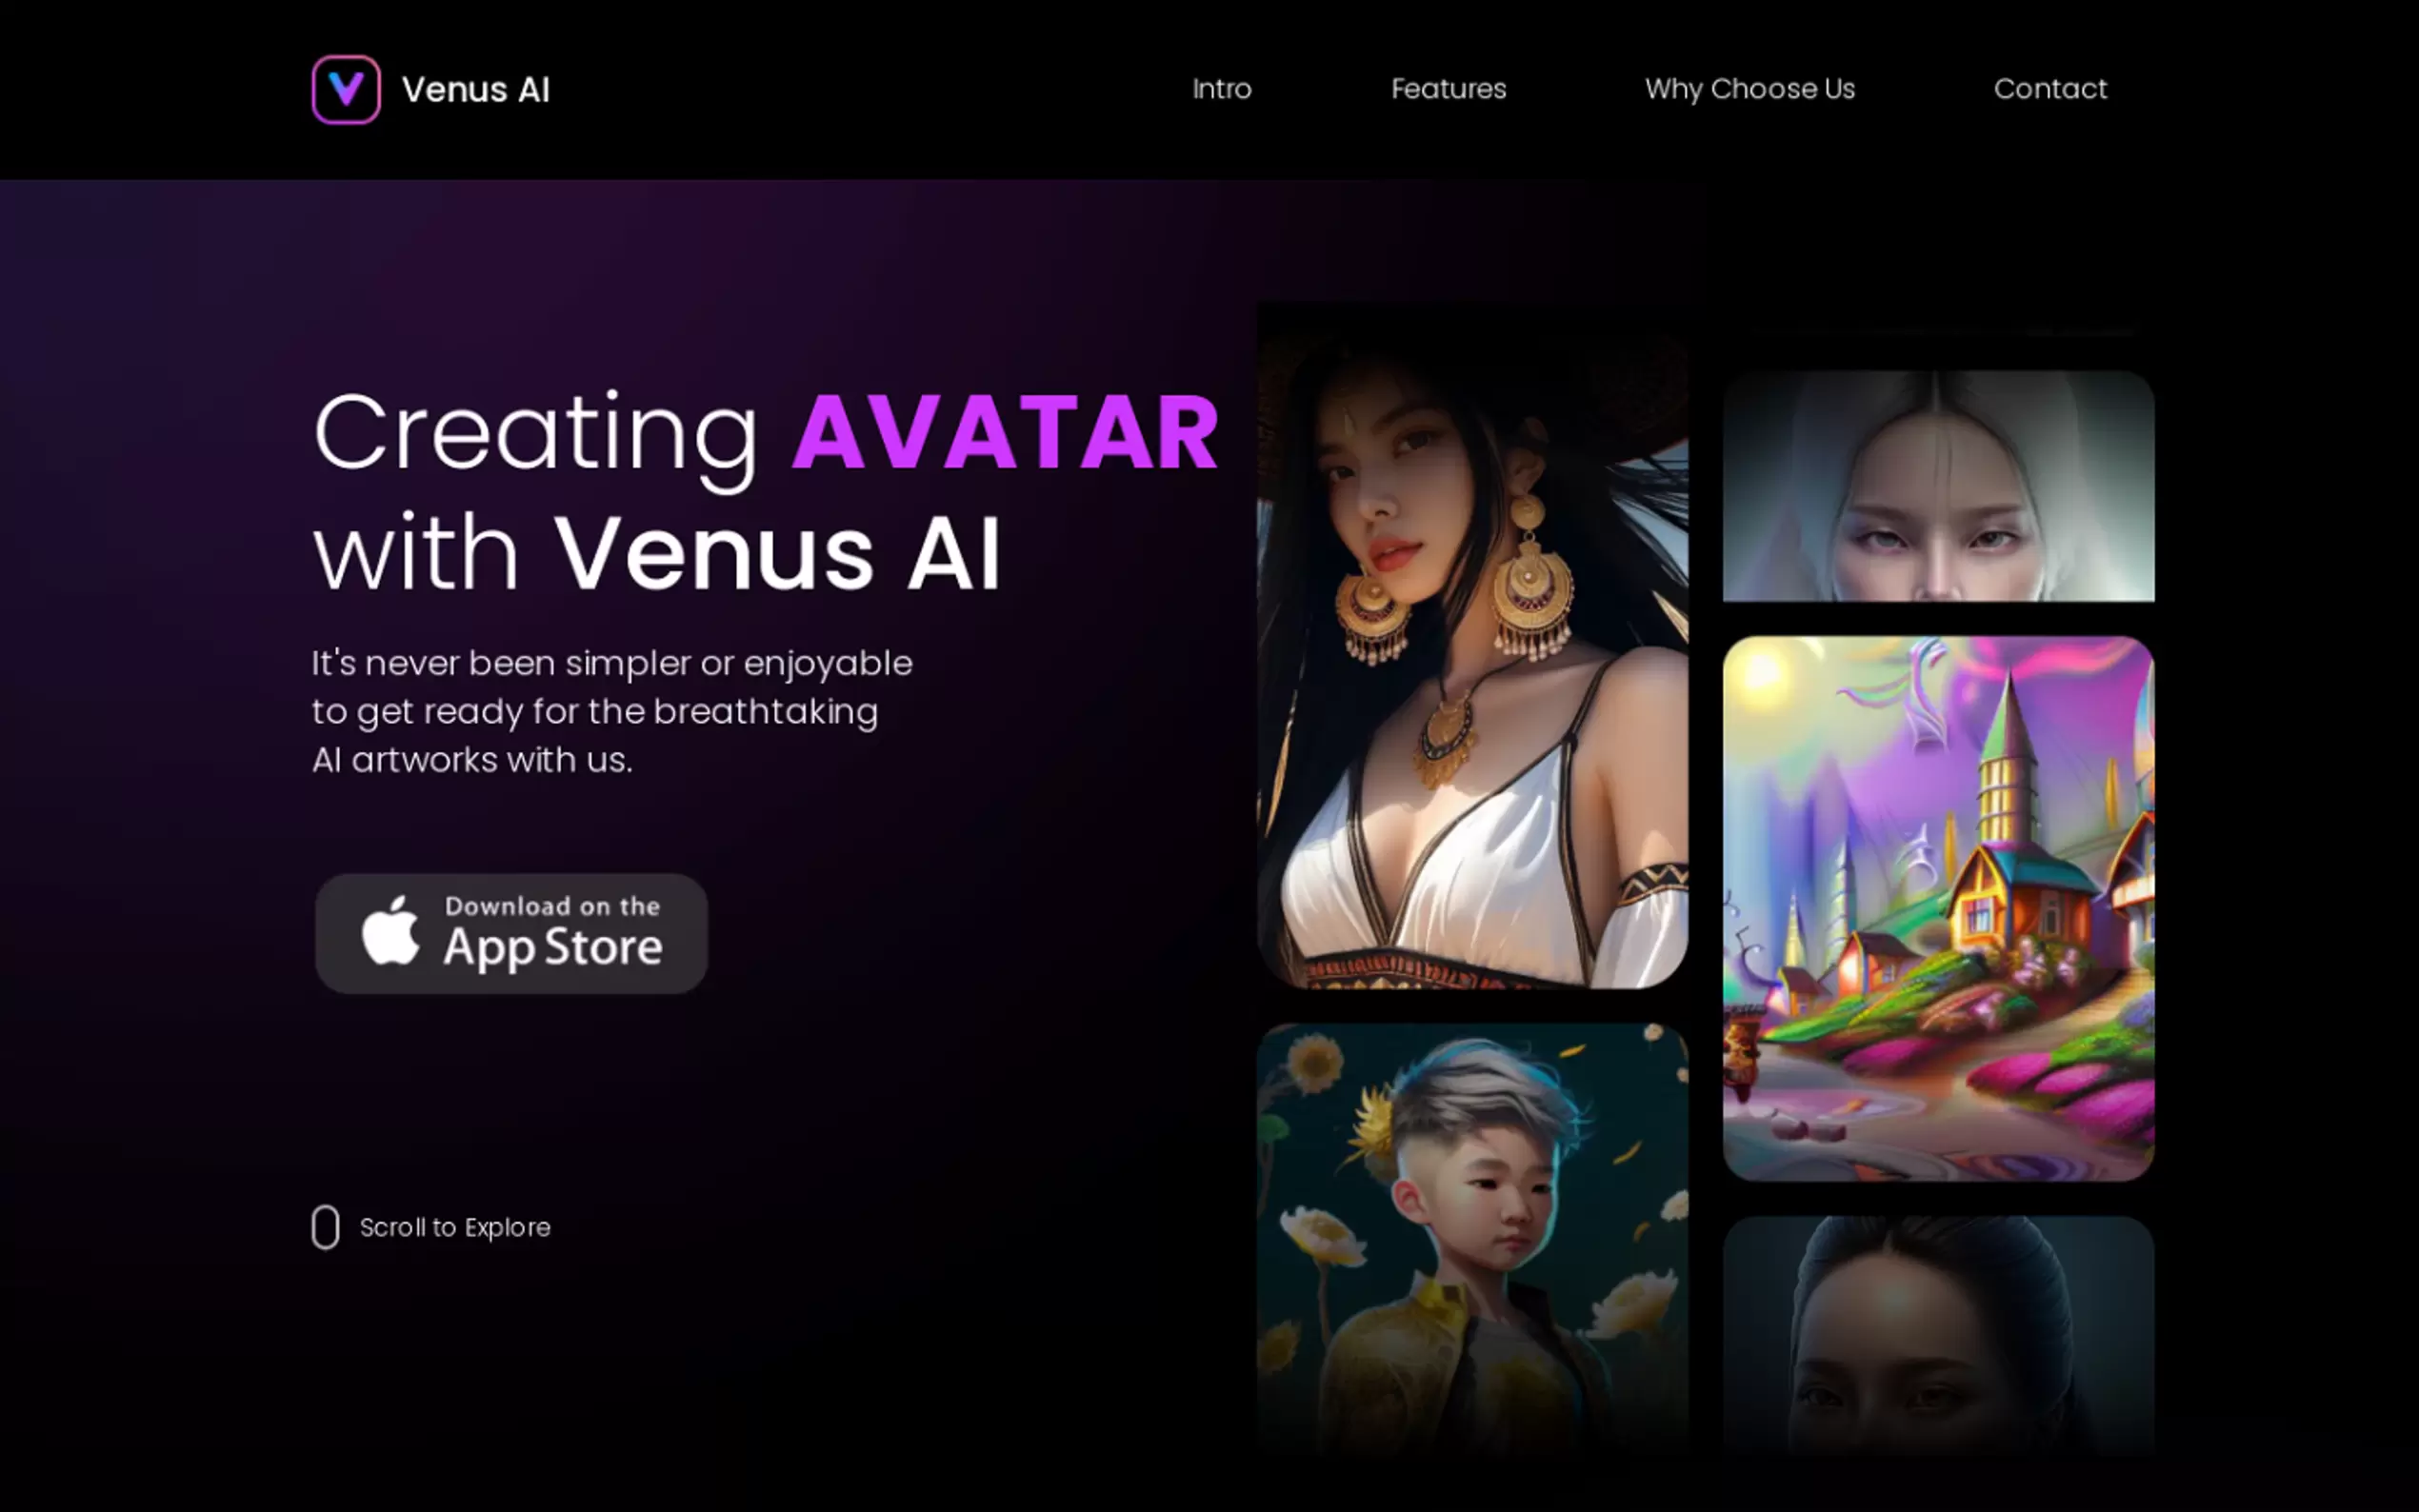Click the Venus AI logo icon
Viewport: 2419px width, 1512px height.
pyautogui.click(x=346, y=89)
